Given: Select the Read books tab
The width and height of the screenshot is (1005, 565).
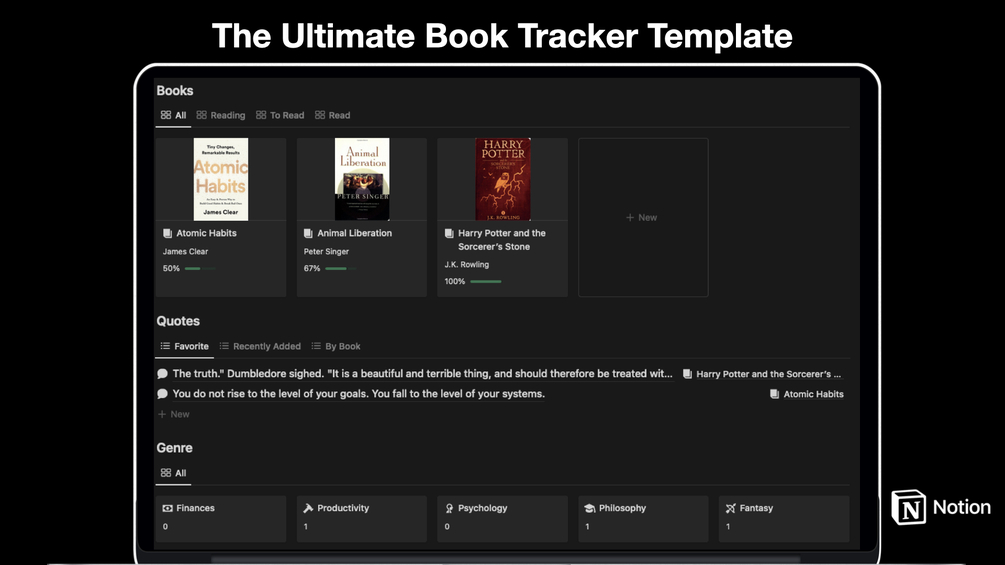Looking at the screenshot, I should [333, 115].
